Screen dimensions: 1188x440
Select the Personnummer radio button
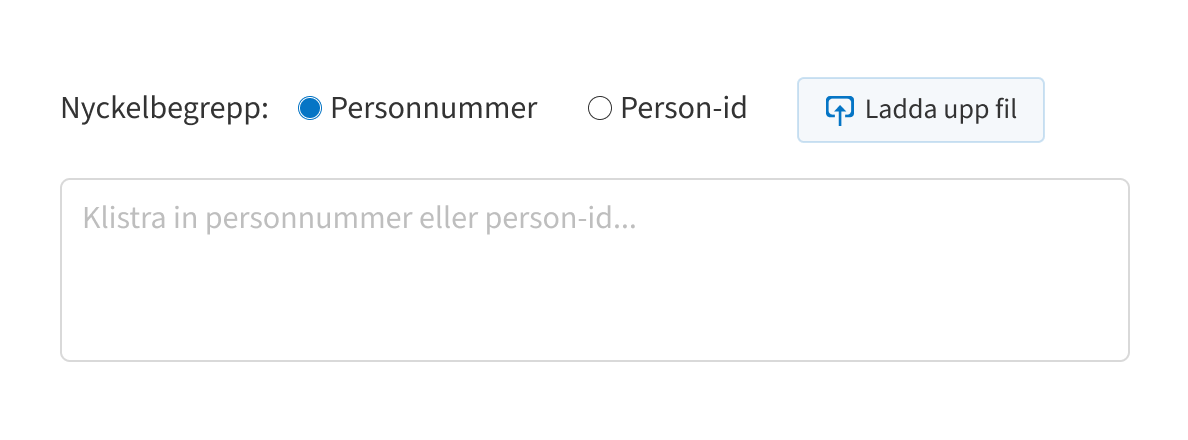[x=310, y=108]
